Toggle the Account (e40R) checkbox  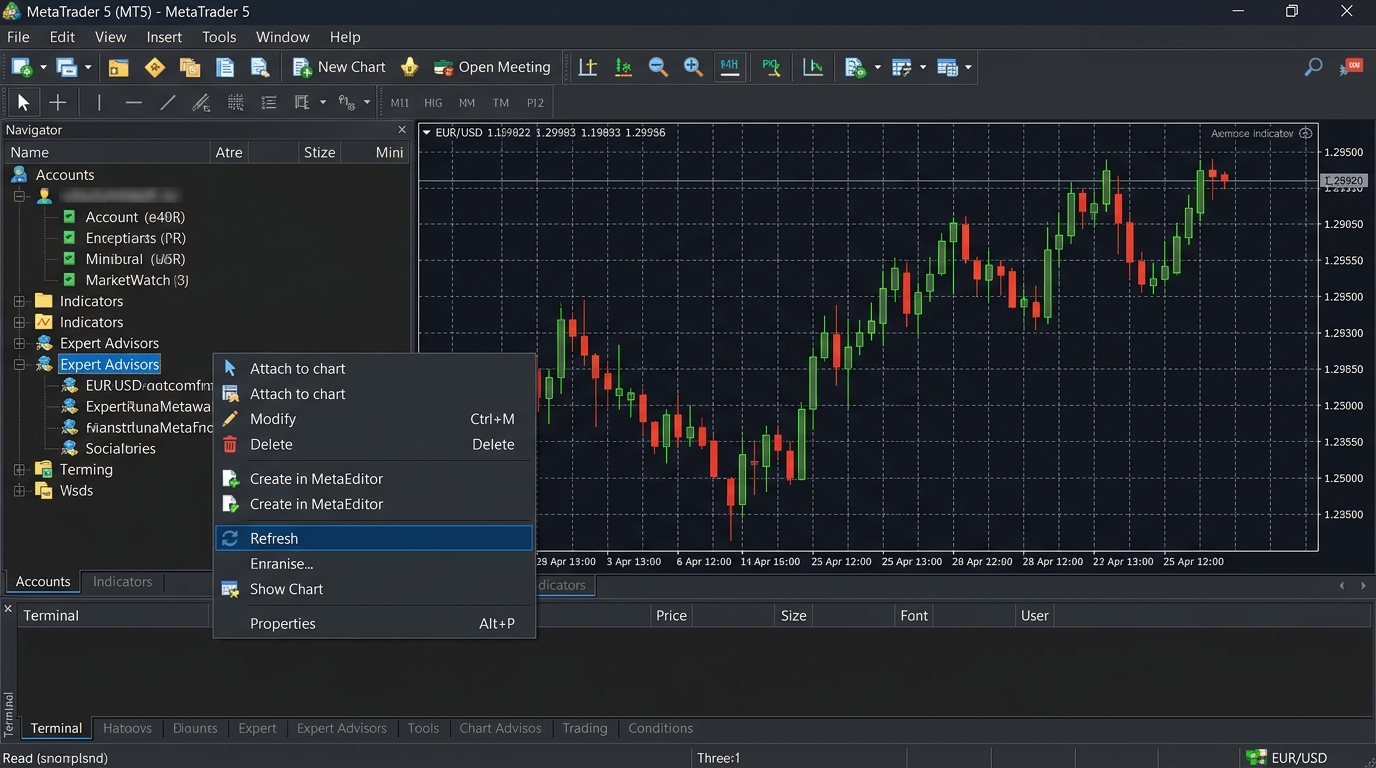(x=69, y=216)
